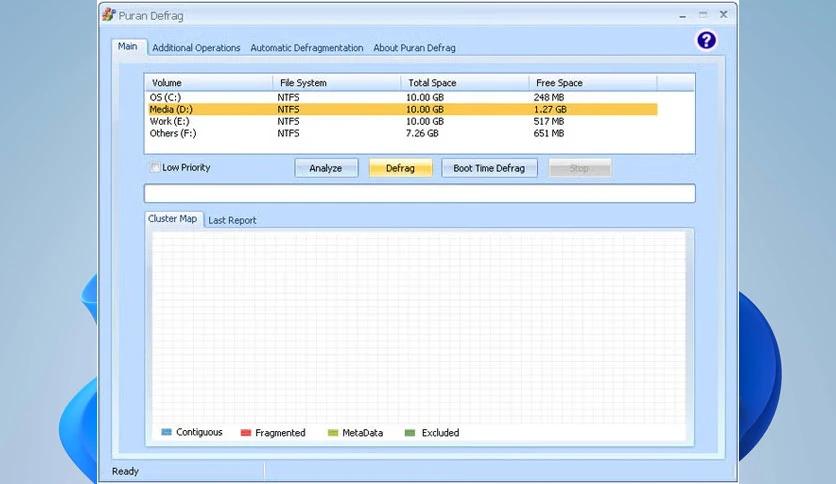Open the blue help question mark icon

[x=706, y=41]
